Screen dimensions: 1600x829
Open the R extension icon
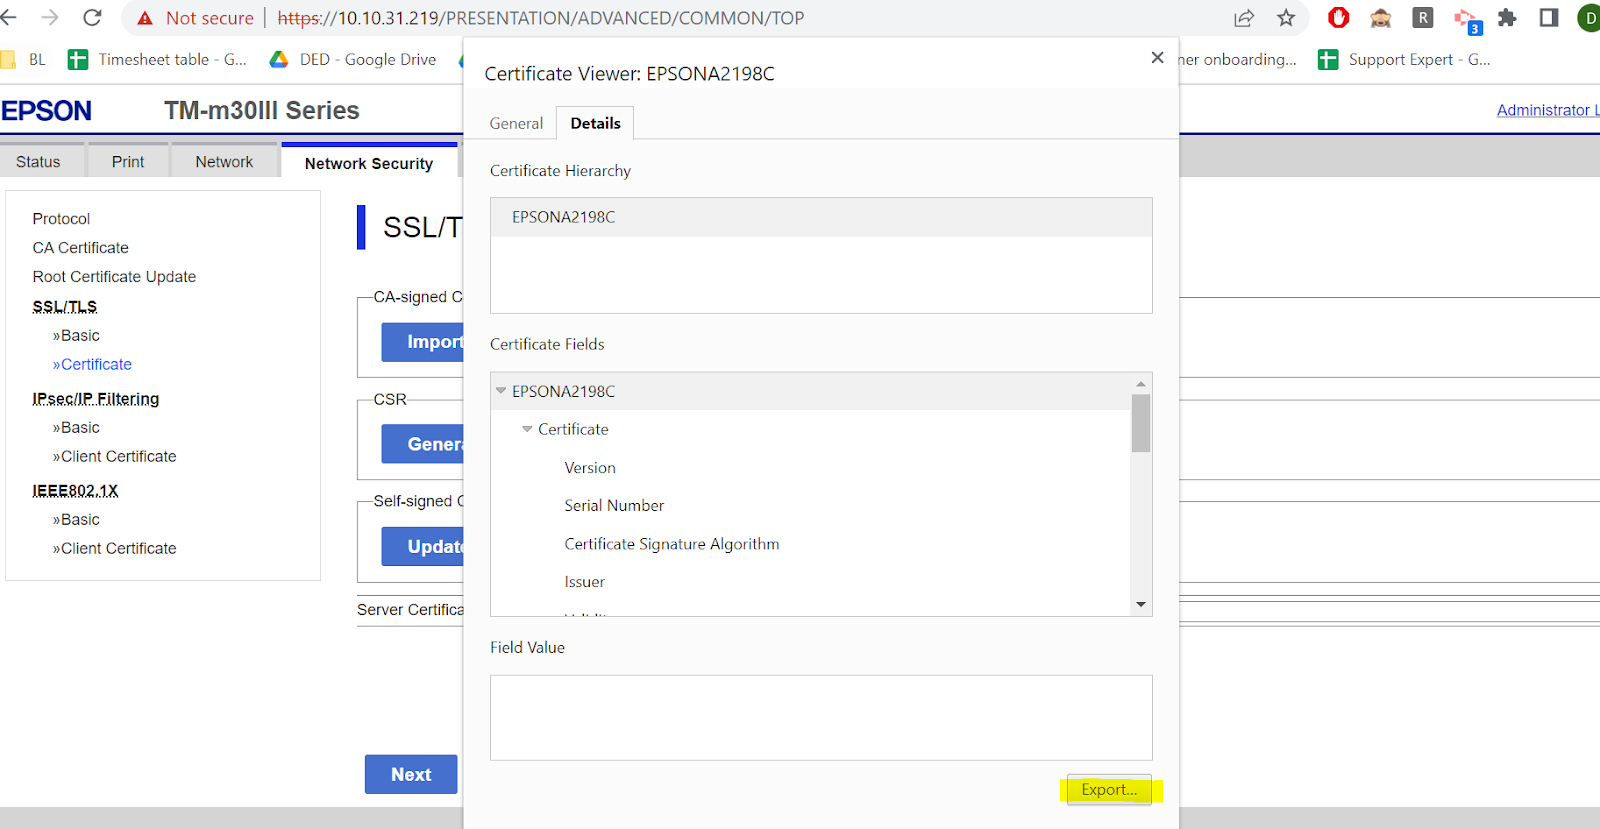pos(1423,18)
